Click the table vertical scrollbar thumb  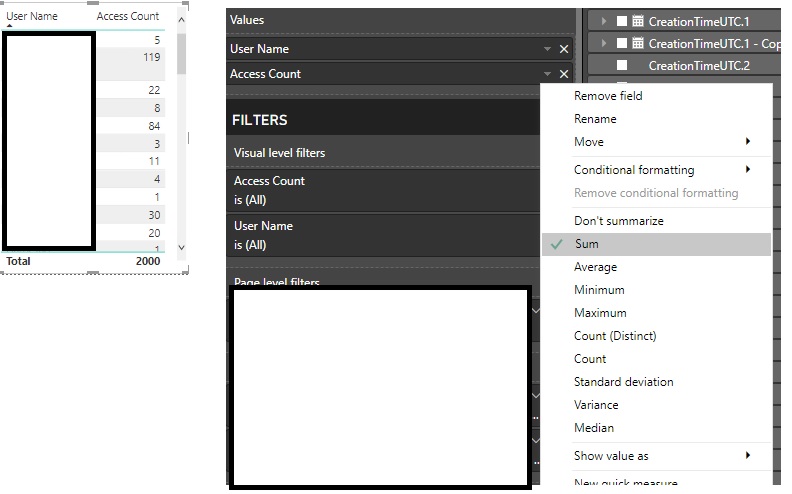point(181,54)
